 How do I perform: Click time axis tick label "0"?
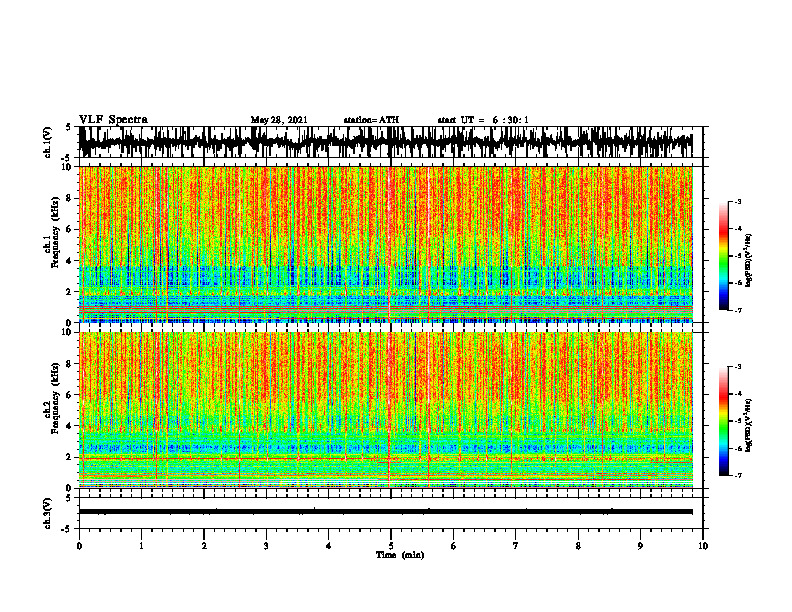(79, 546)
